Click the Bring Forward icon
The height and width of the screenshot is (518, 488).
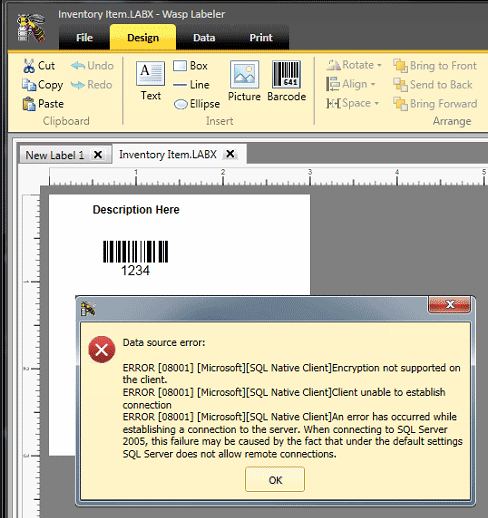(x=400, y=104)
